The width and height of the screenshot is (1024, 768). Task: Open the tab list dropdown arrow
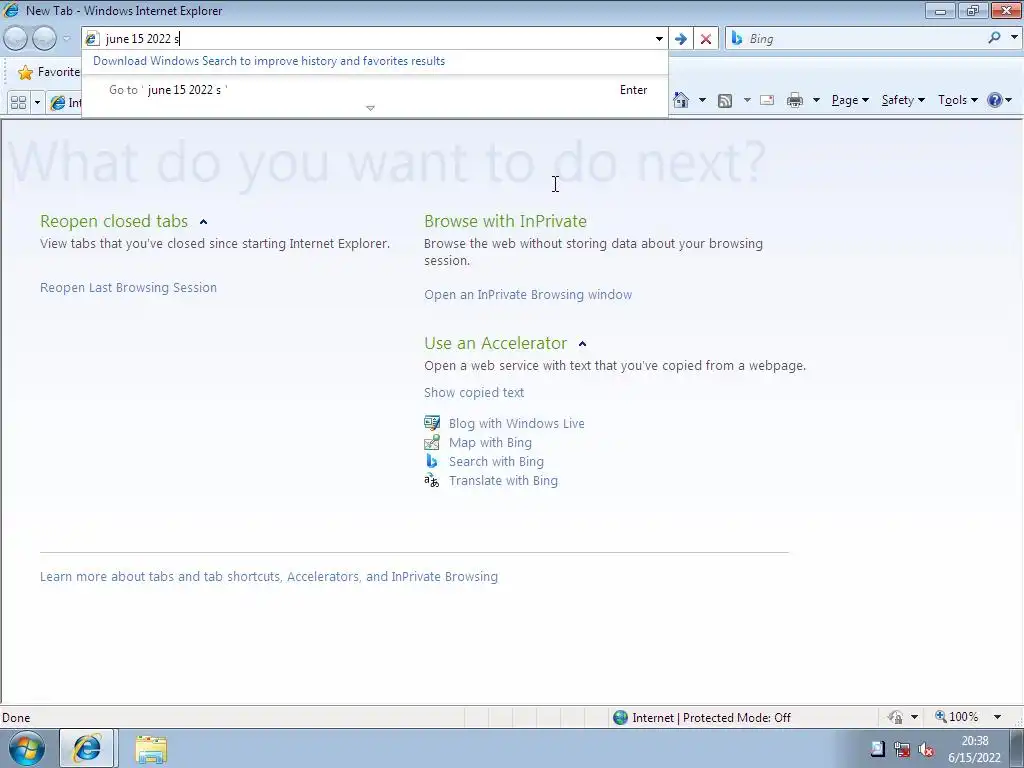[37, 103]
